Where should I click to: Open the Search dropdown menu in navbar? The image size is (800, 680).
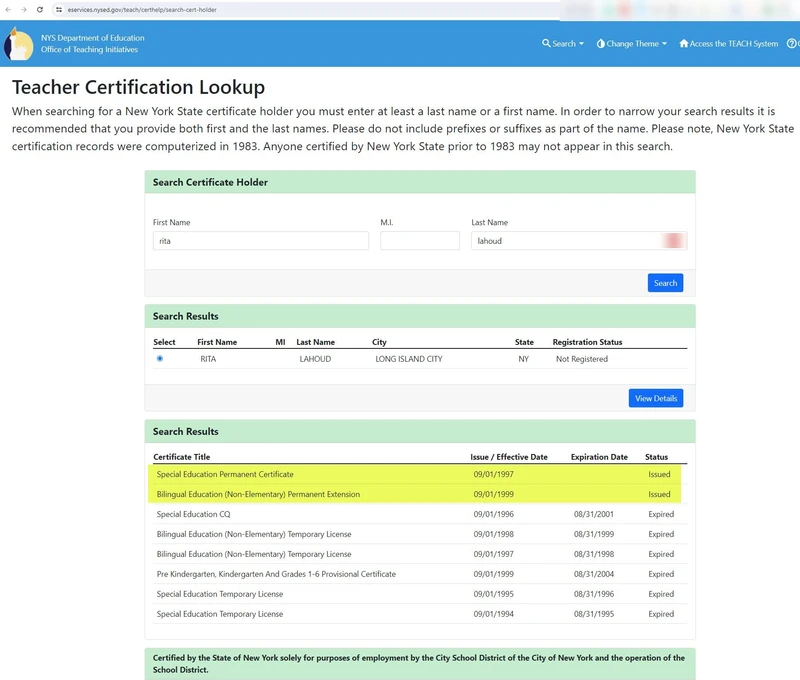pos(564,44)
